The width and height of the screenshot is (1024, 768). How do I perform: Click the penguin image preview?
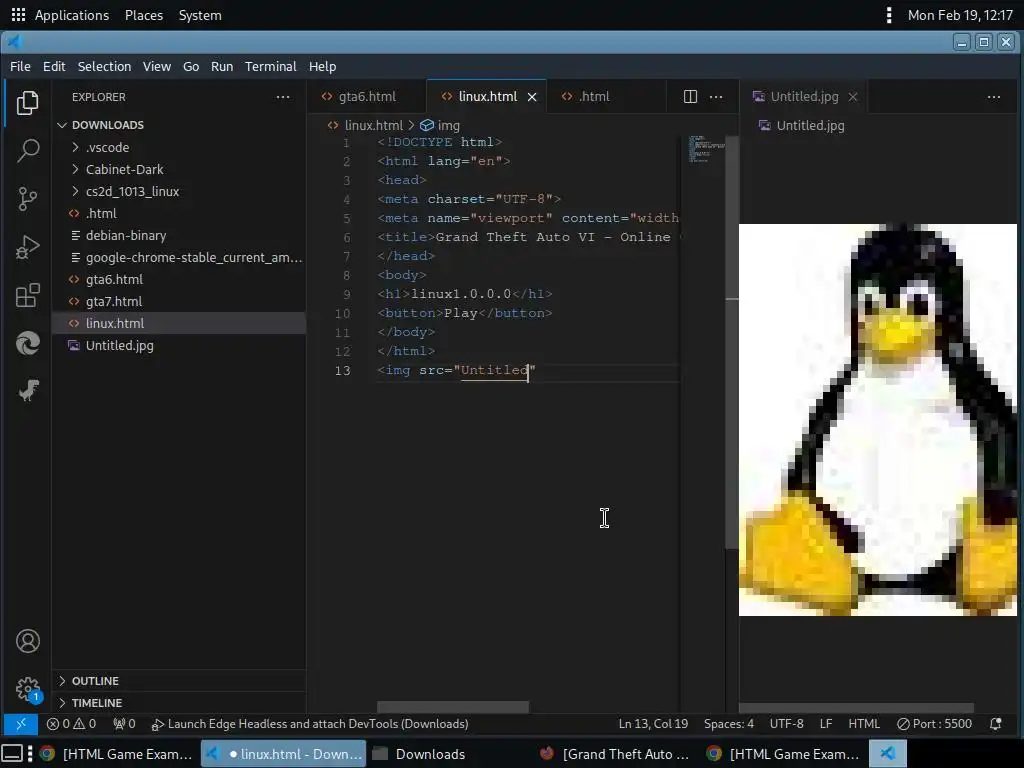[877, 420]
